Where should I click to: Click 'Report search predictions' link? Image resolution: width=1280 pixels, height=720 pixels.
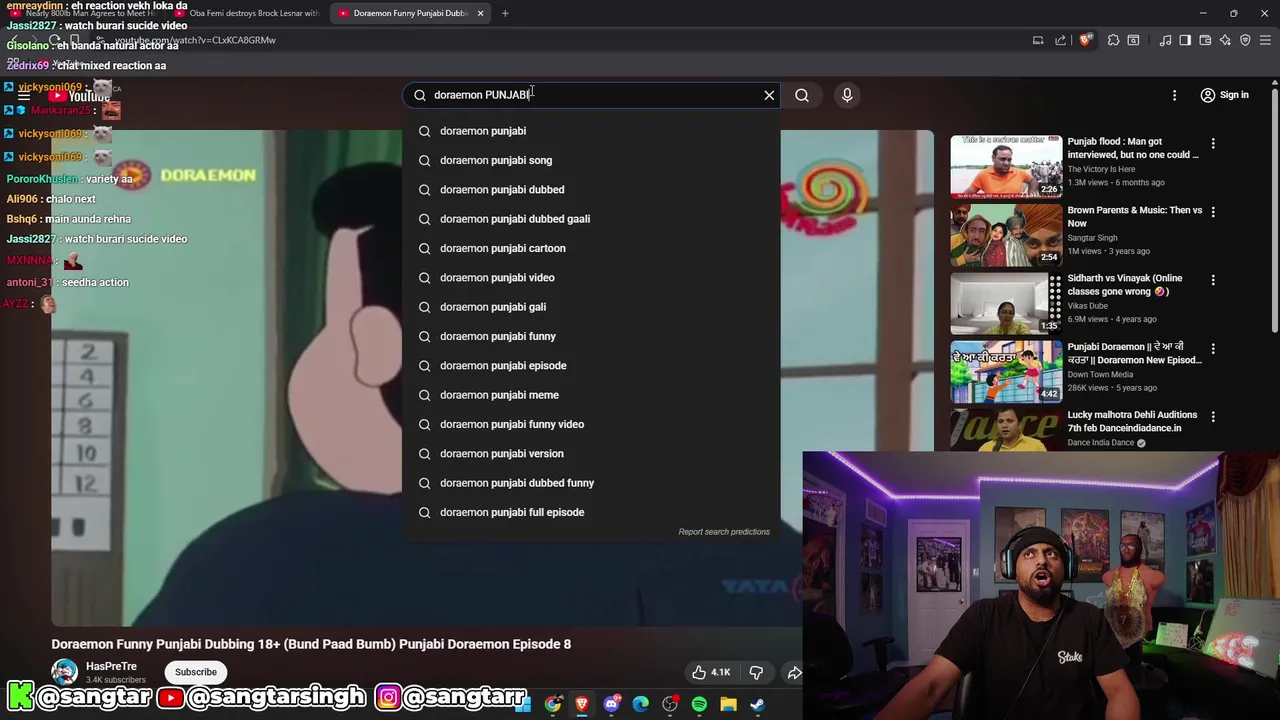pos(724,532)
